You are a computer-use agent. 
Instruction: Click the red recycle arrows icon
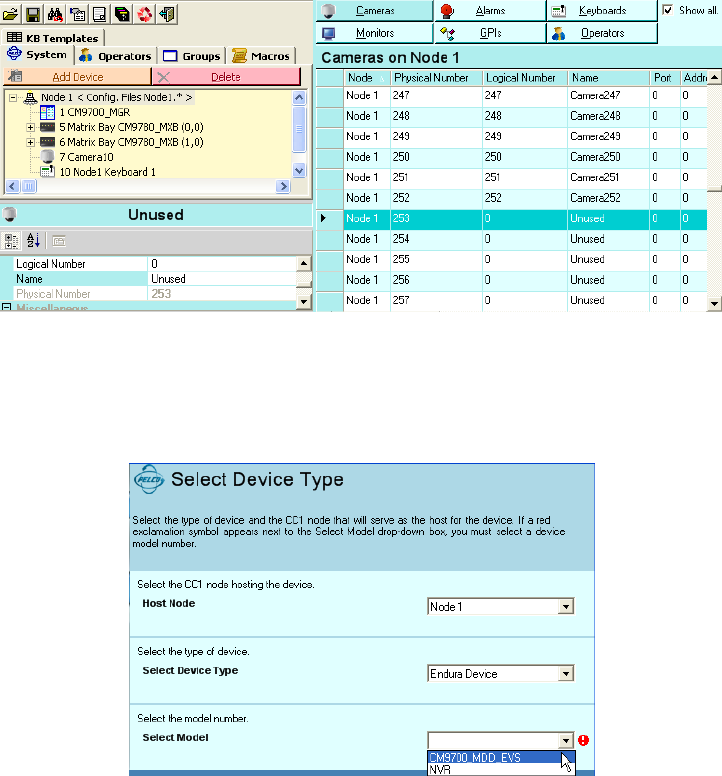pyautogui.click(x=144, y=14)
